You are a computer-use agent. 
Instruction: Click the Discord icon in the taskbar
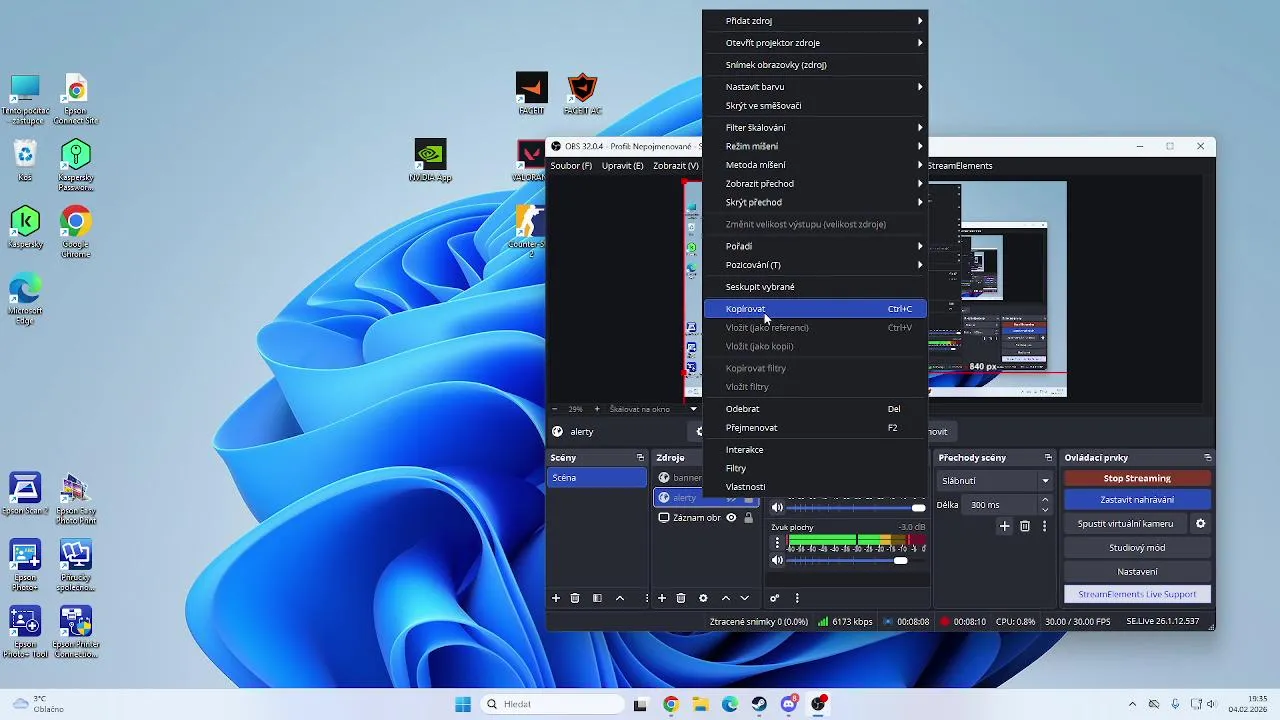789,704
